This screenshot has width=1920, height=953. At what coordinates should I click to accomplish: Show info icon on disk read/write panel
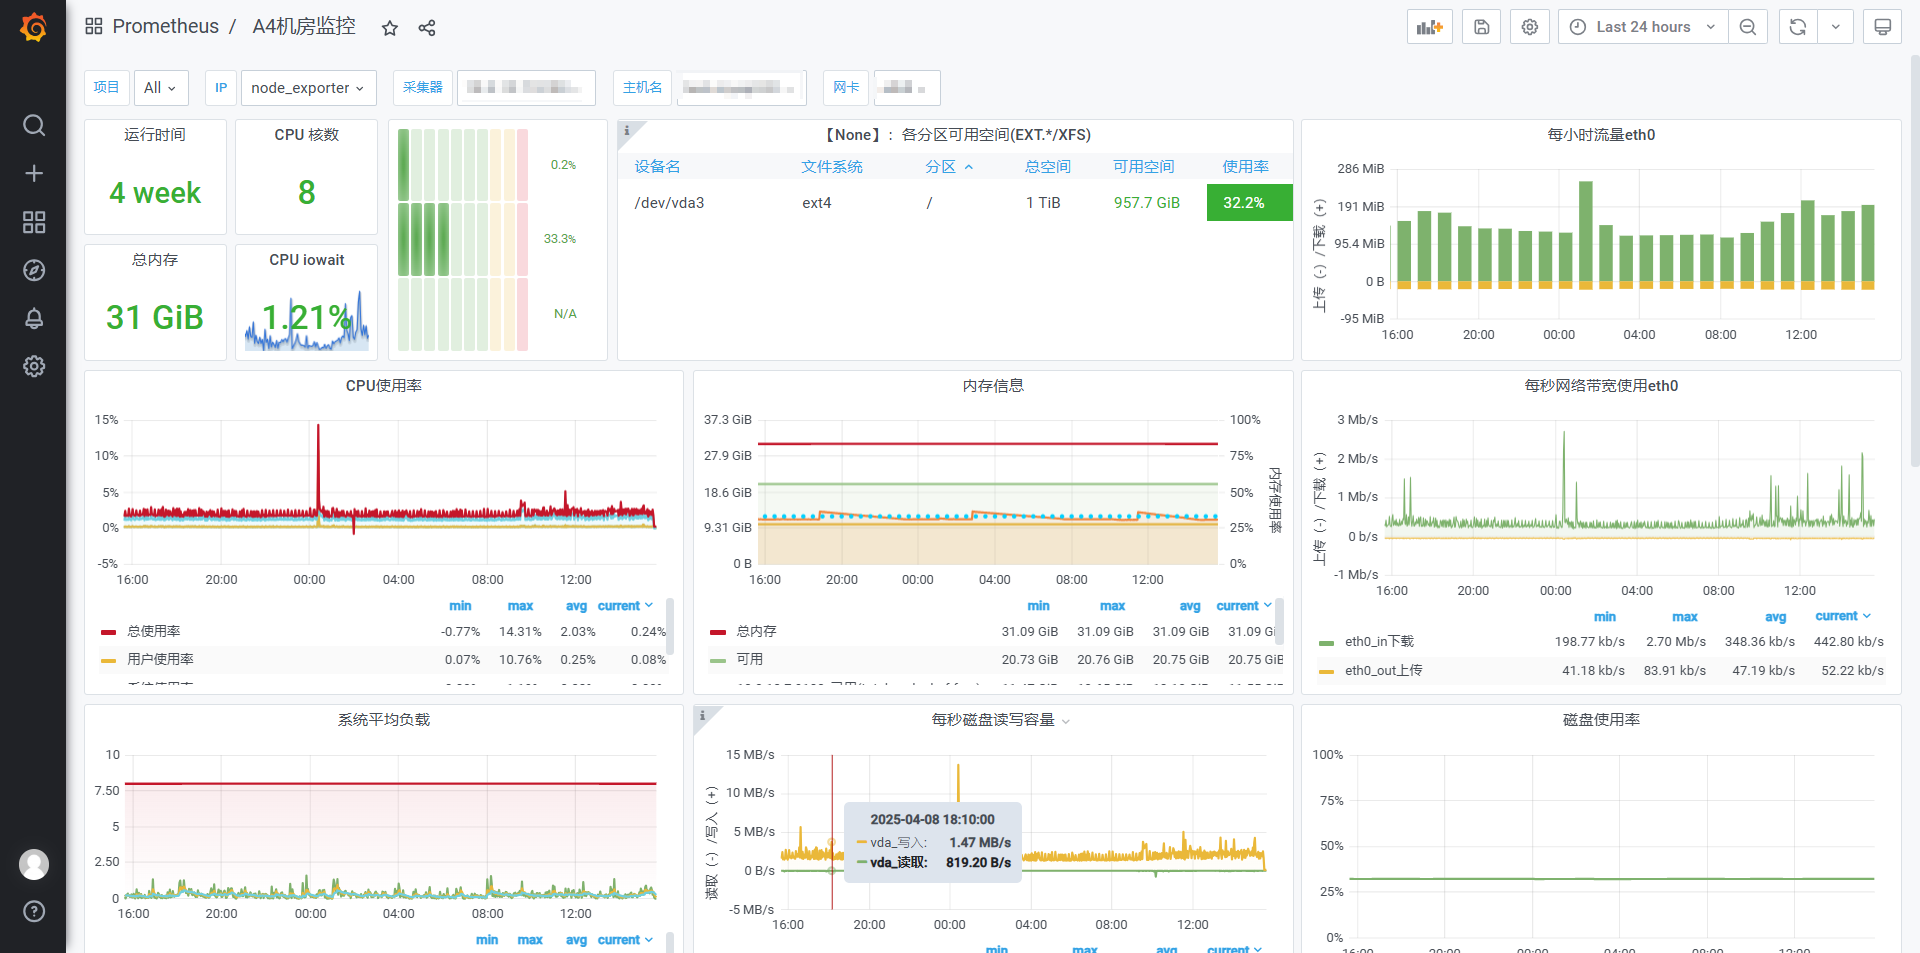(x=703, y=715)
